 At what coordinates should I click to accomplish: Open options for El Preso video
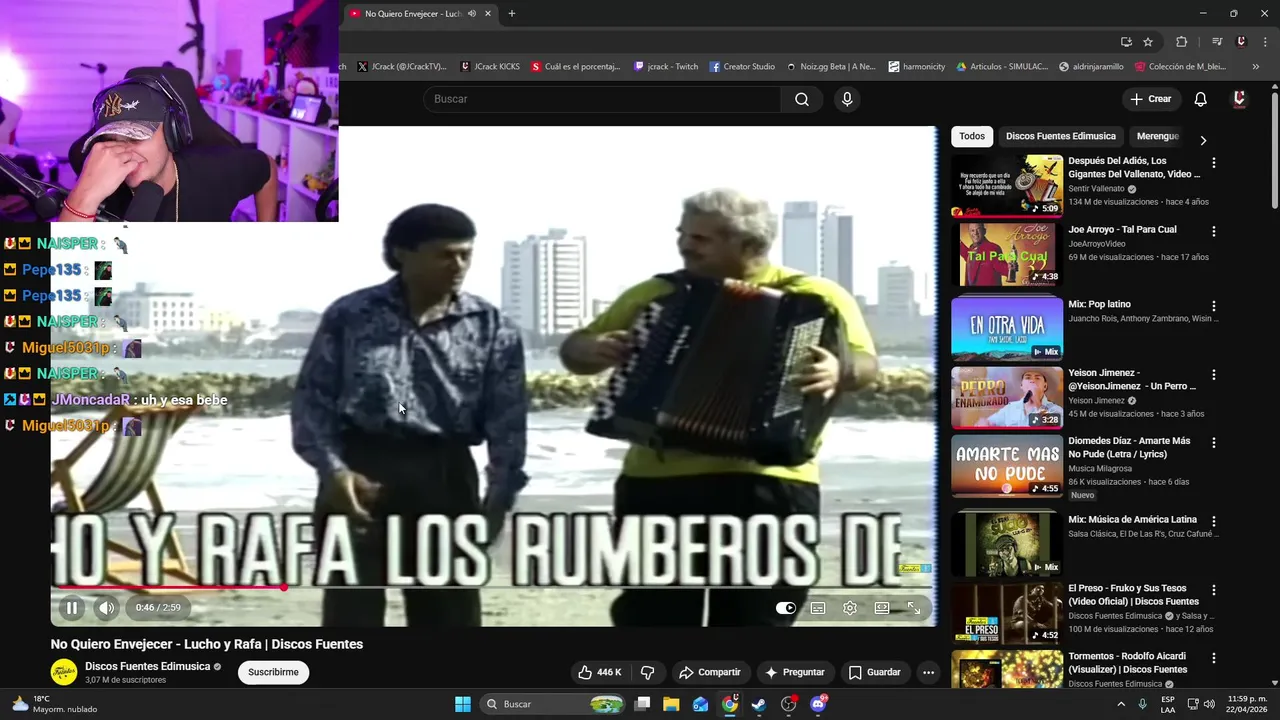[1214, 590]
